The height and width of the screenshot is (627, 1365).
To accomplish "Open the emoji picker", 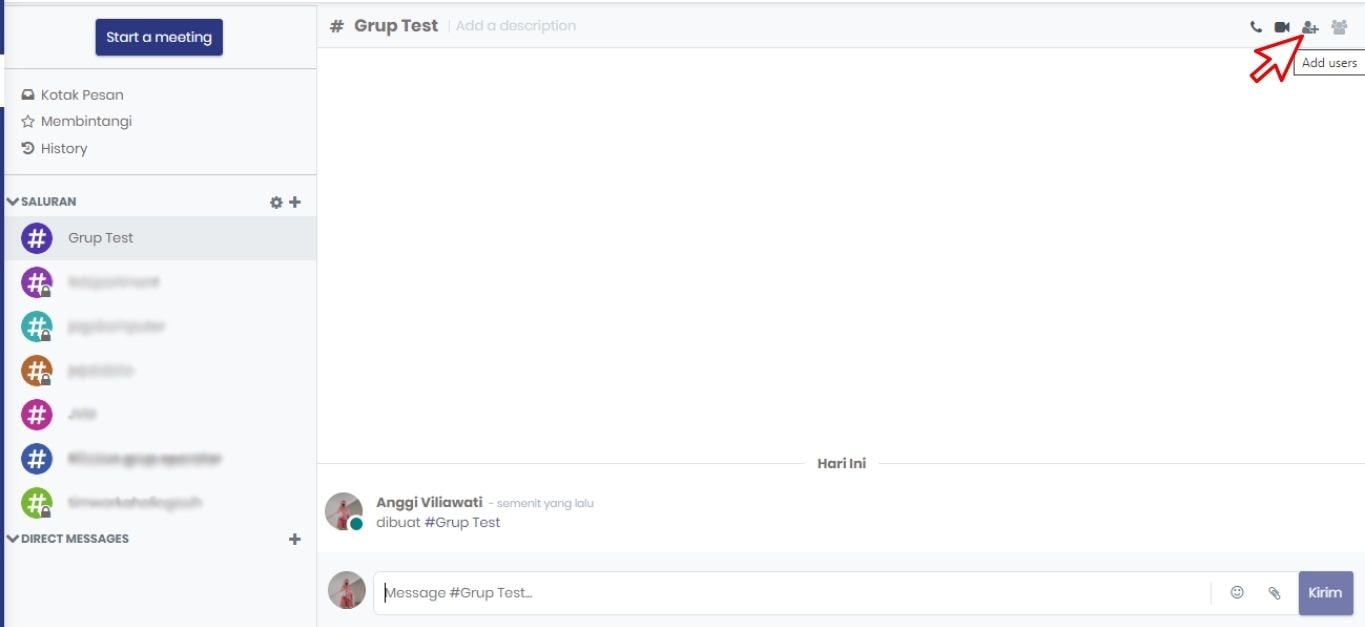I will [x=1237, y=592].
